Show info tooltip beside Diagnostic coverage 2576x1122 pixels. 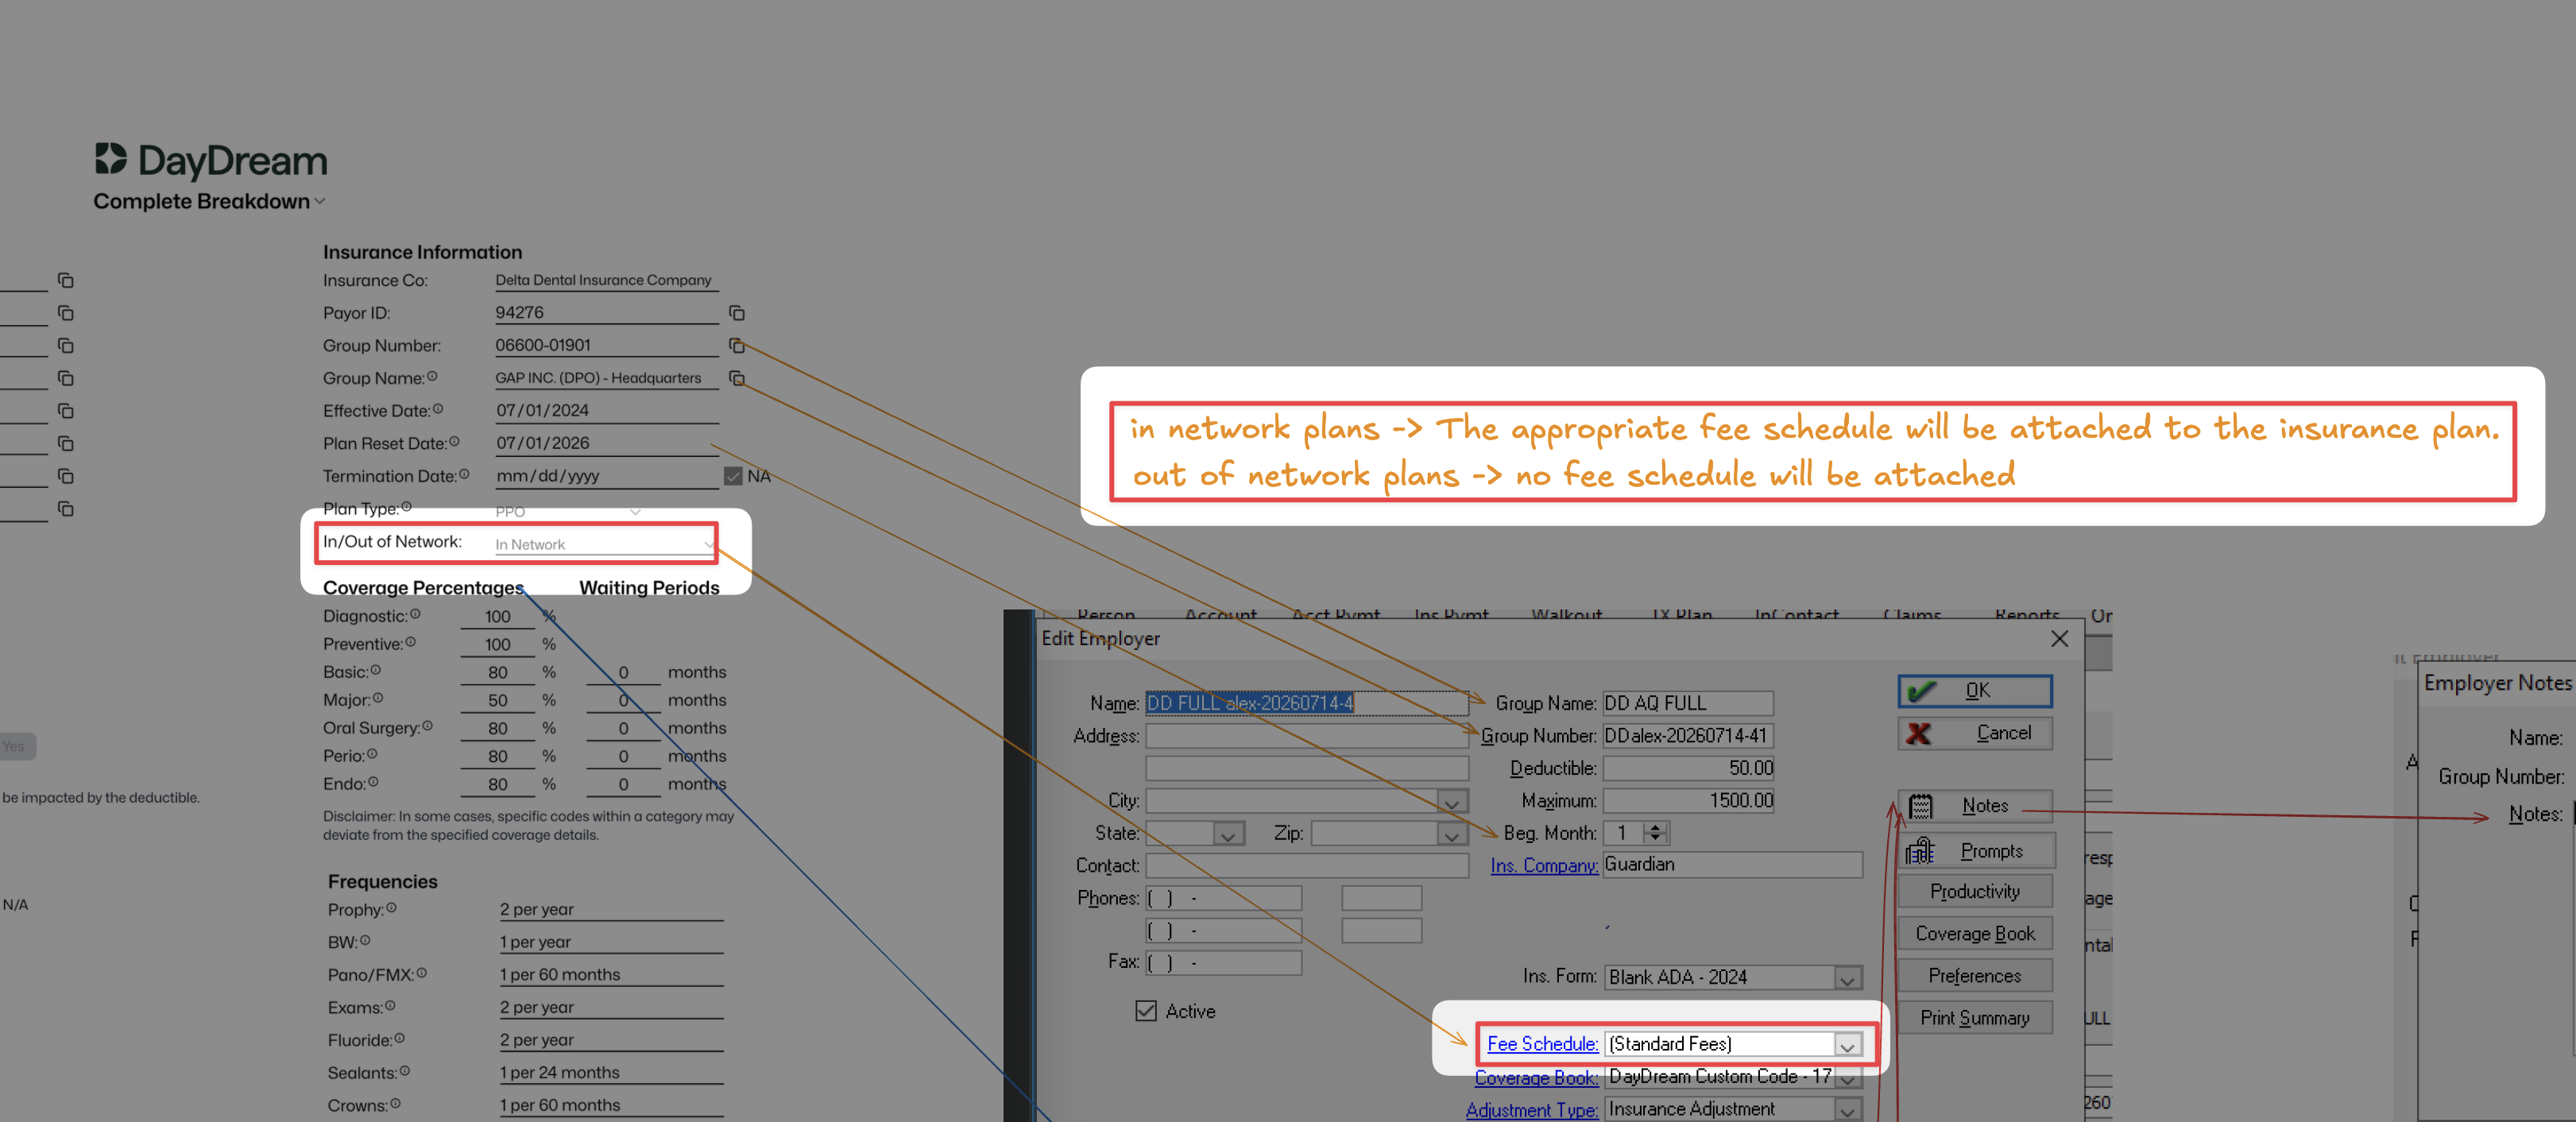[x=415, y=614]
